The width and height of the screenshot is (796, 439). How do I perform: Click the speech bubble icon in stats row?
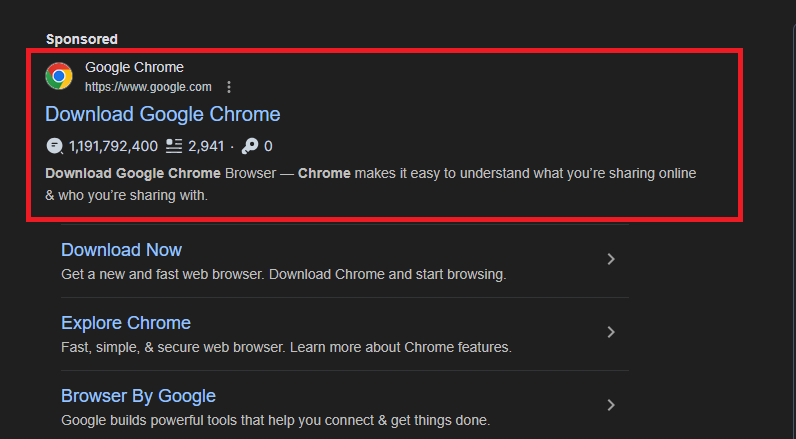coord(55,146)
